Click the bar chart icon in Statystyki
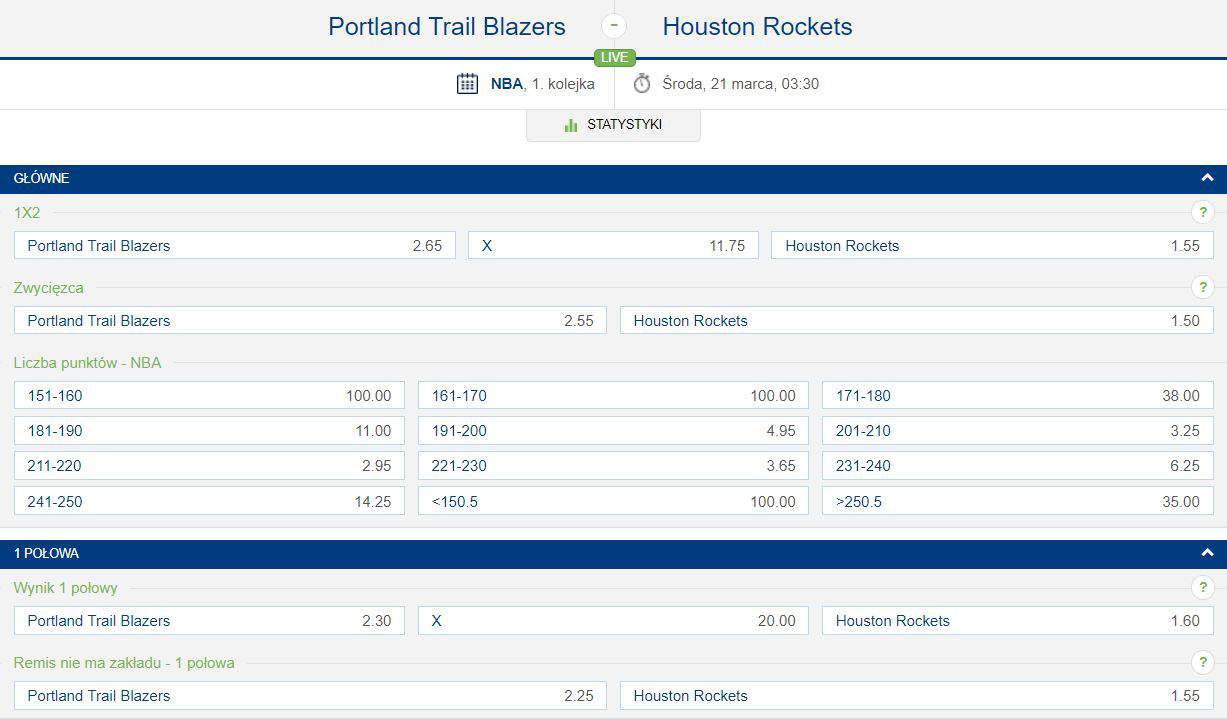Screen dimensions: 1227x719 coord(571,125)
